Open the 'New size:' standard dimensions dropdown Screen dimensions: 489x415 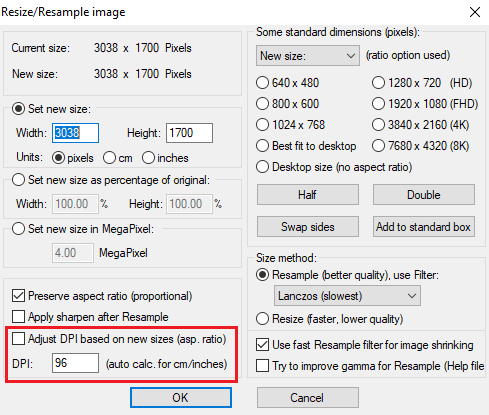point(308,56)
